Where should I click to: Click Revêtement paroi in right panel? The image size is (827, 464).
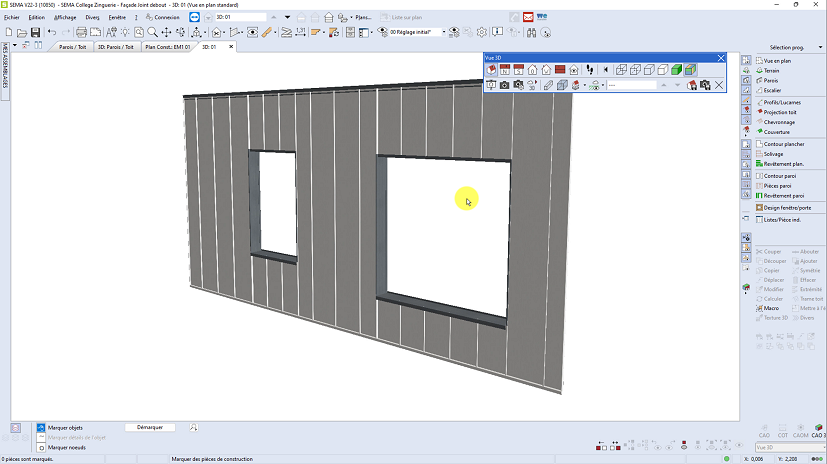(784, 196)
